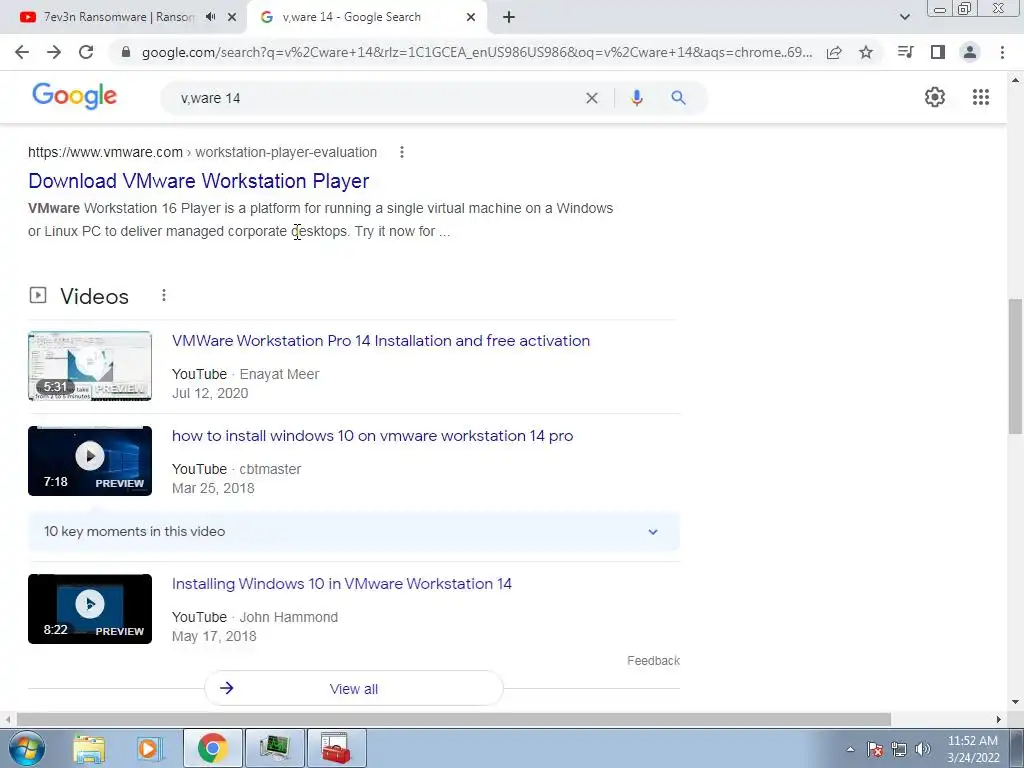This screenshot has height=768, width=1024.
Task: Play the 8:22 video thumbnail
Action: pyautogui.click(x=90, y=609)
